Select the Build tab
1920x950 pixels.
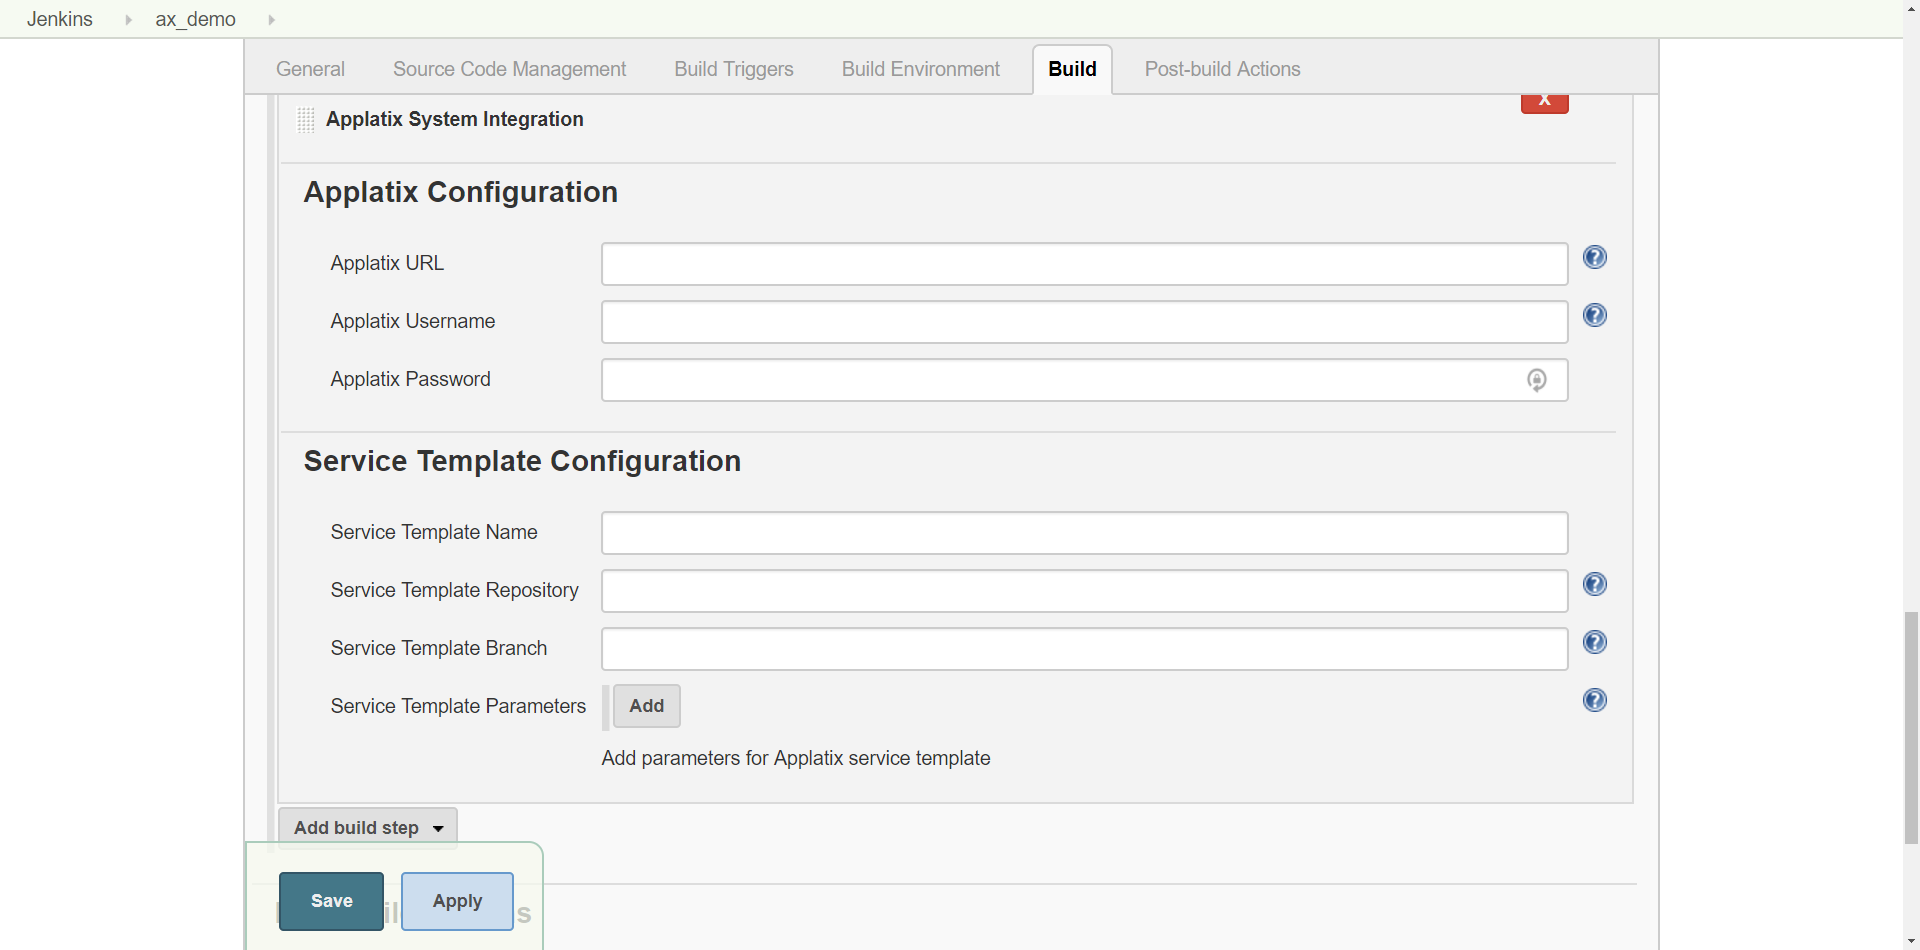click(1072, 69)
